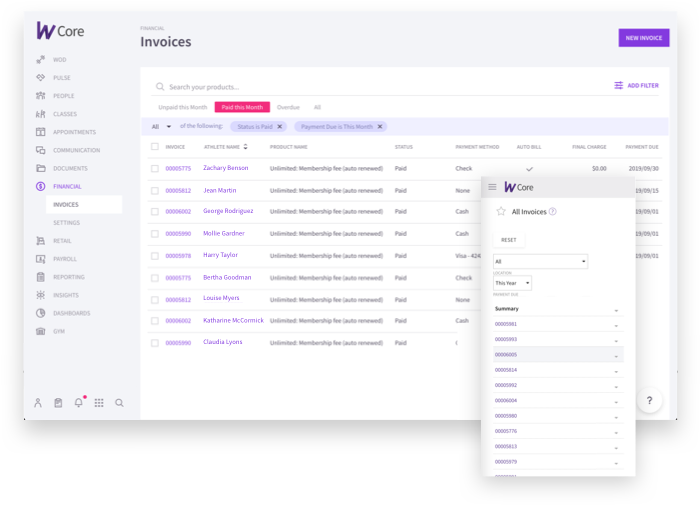Screen dimensions: 700x508
Task: Check the George Rodriguez invoice row
Action: [x=154, y=212]
